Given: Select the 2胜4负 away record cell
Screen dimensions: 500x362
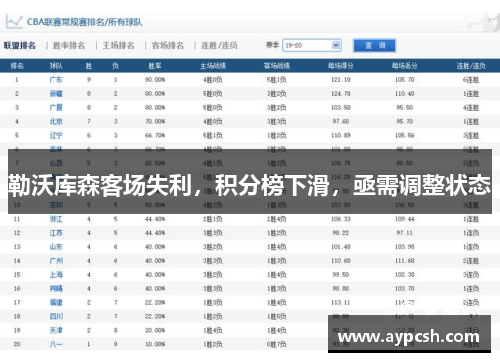Looking at the screenshot, I should 277,219.
